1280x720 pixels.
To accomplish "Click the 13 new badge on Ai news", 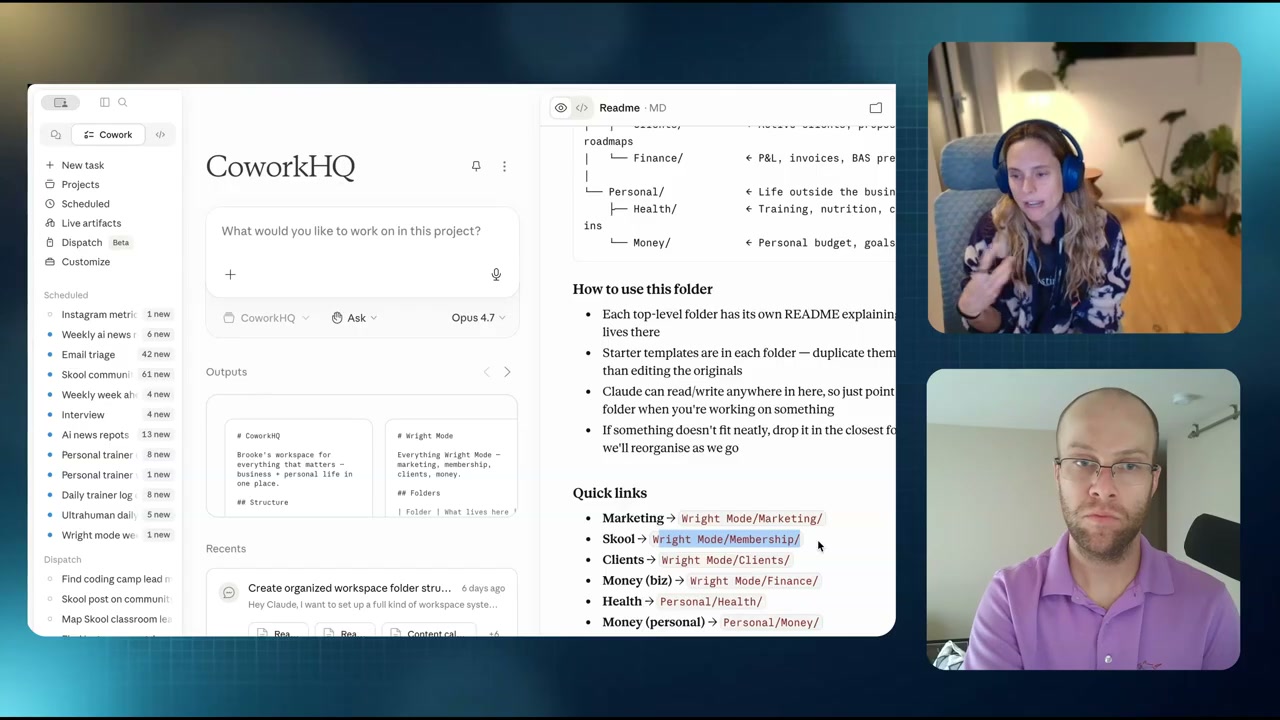I will coord(156,434).
